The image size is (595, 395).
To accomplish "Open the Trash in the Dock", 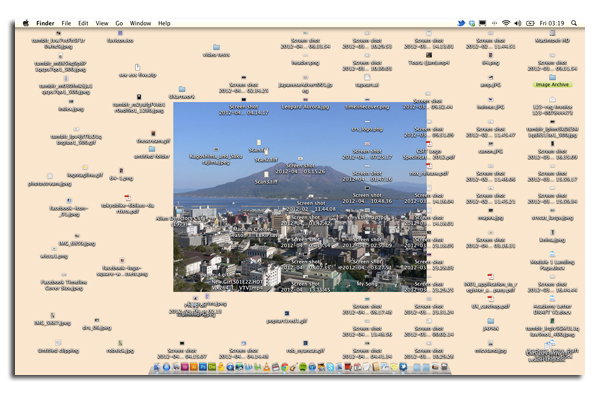I will 444,367.
